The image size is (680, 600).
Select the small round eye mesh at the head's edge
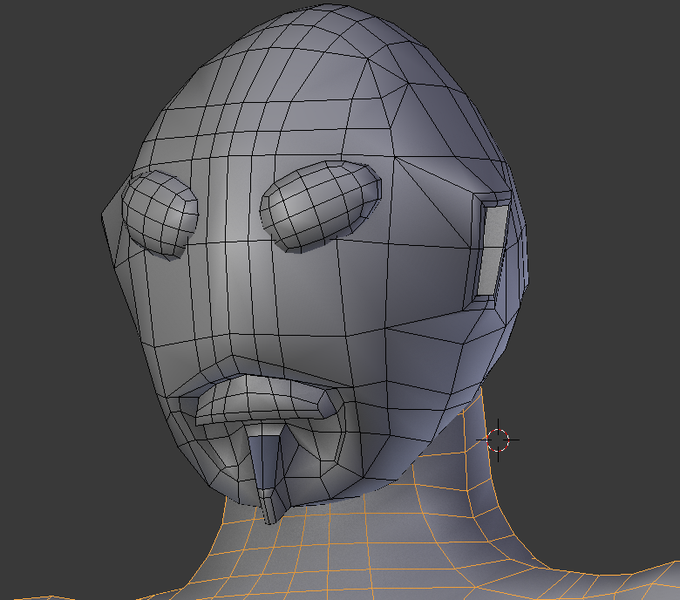(160, 215)
